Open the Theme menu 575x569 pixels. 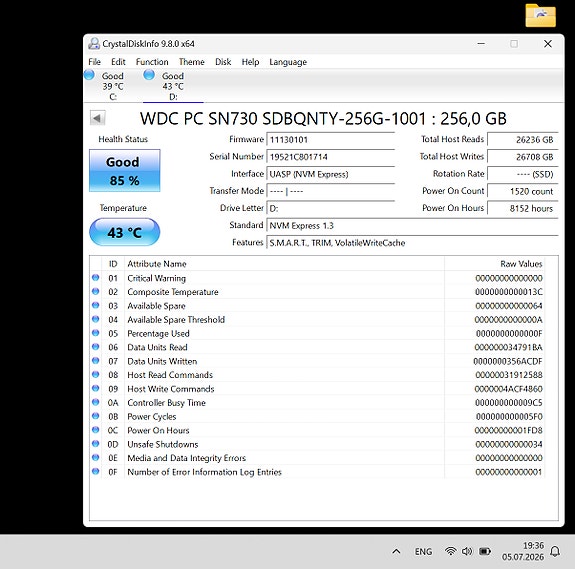point(191,62)
